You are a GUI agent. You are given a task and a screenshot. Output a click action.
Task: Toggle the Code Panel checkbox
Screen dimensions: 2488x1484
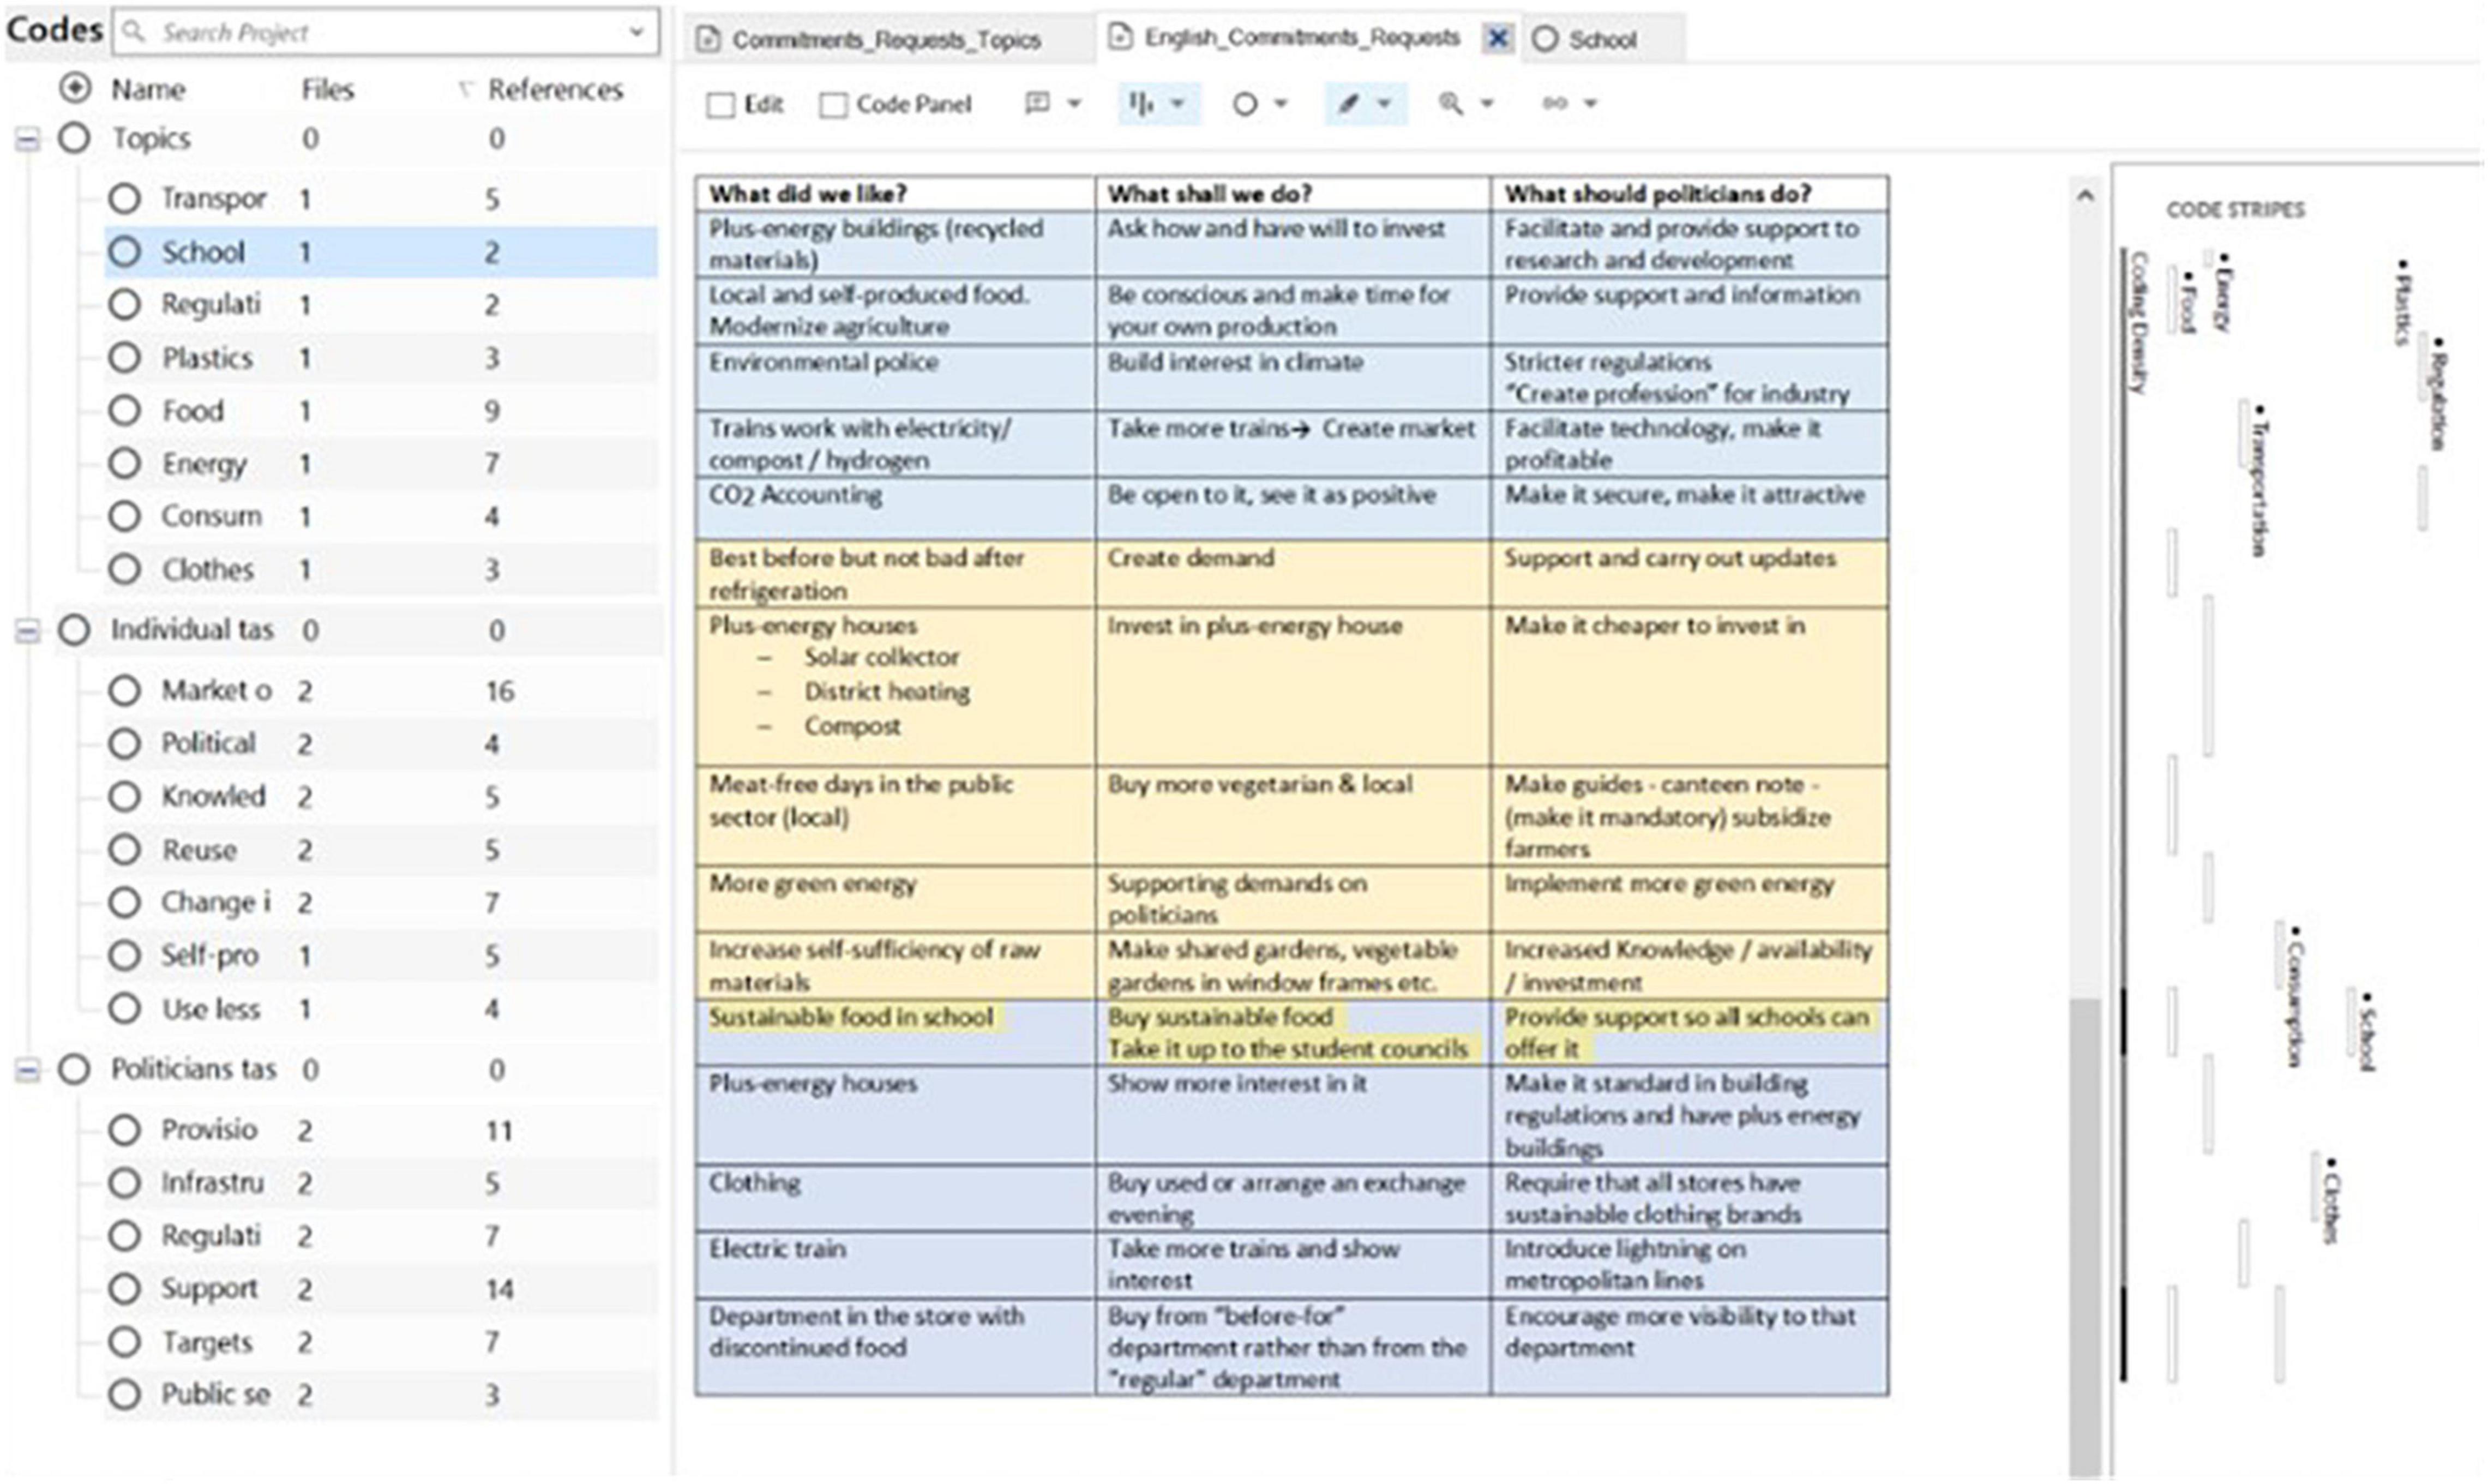point(833,104)
